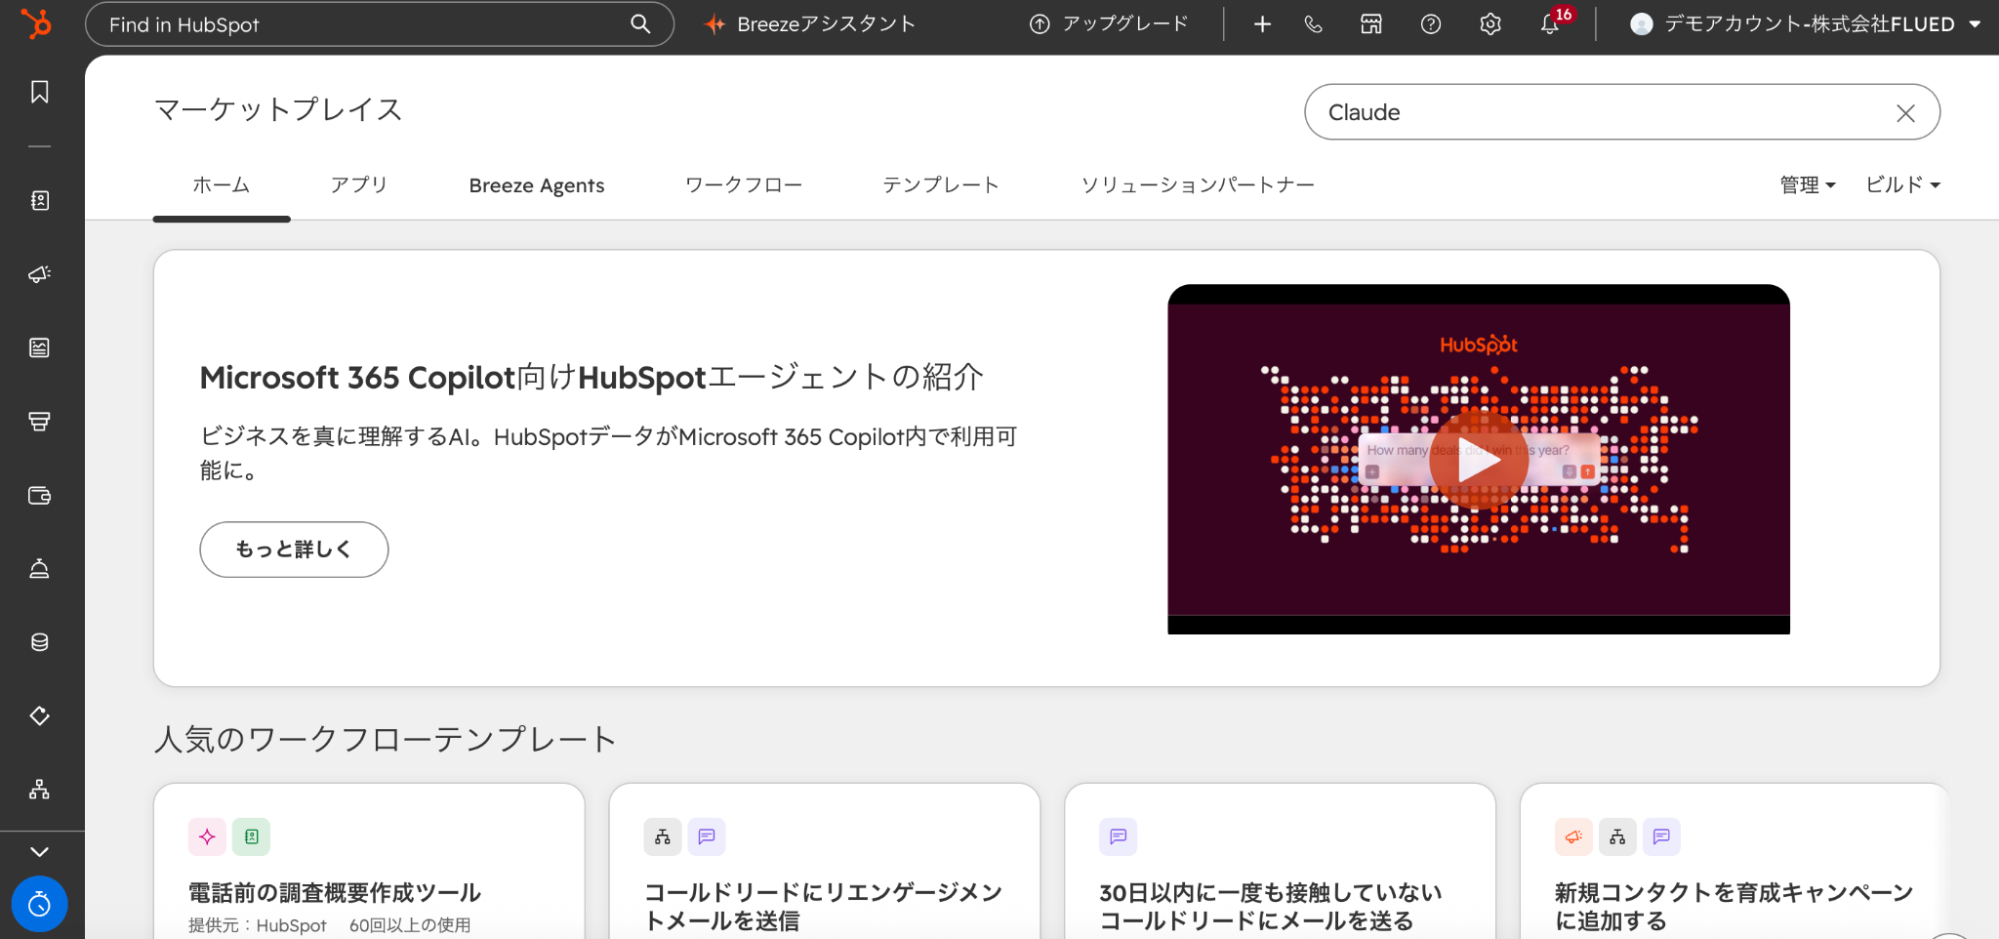Click the notifications bell icon
The height and width of the screenshot is (939, 1999).
pos(1550,24)
